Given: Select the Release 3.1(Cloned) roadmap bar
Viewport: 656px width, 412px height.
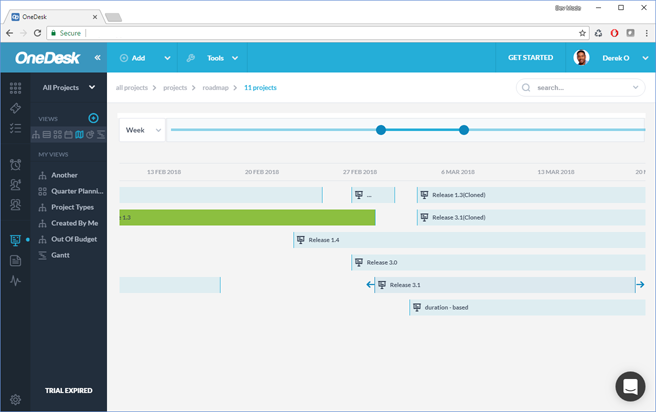Looking at the screenshot, I should (531, 218).
